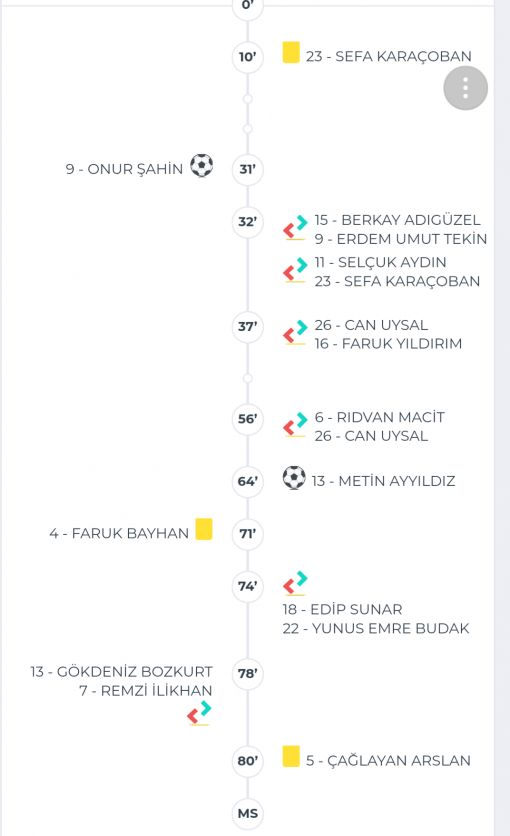
Task: Open player 9 - Onur Şahin
Action: (124, 169)
